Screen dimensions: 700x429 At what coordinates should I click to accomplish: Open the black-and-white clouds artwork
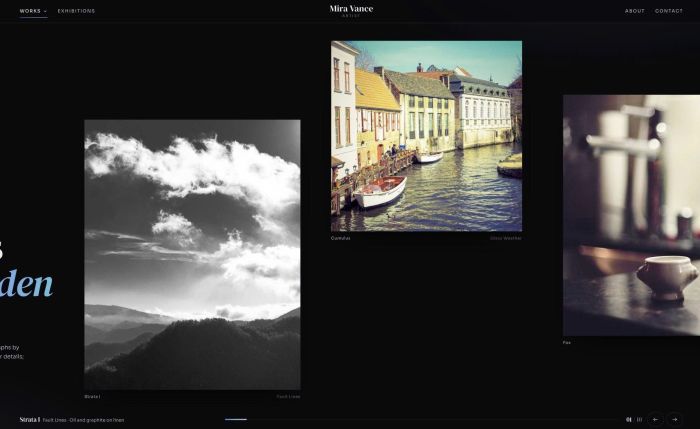click(192, 254)
